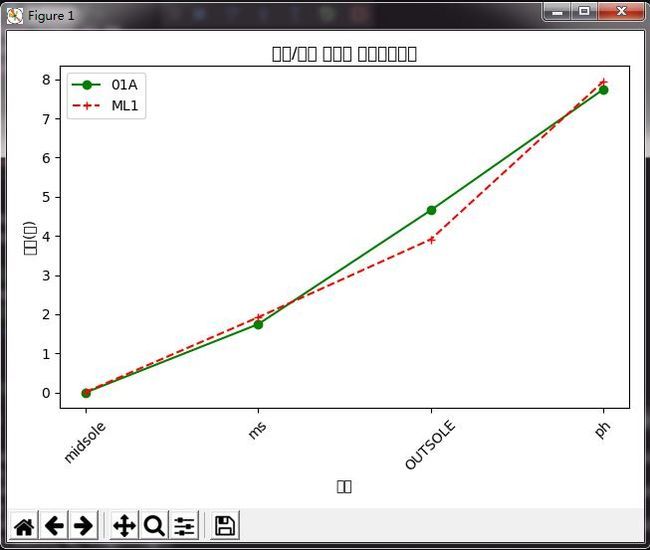Go back to previous view arrow
650x550 pixels.
point(54,526)
